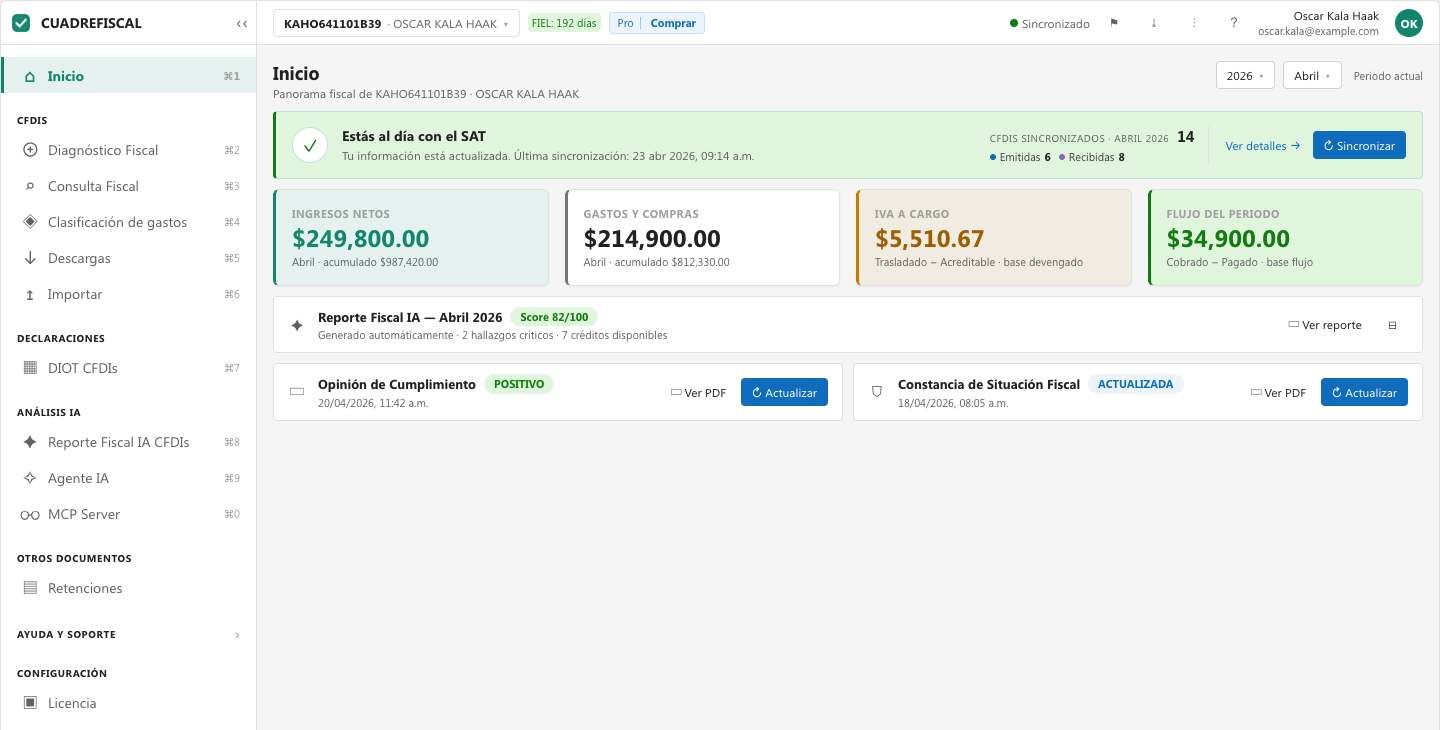Click the green checkmark circle in SAT banner
1440x730 pixels.
click(310, 145)
